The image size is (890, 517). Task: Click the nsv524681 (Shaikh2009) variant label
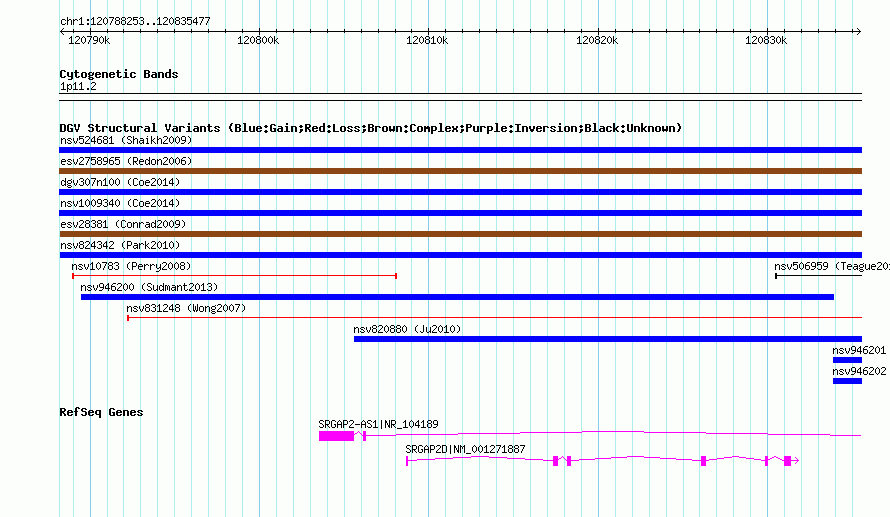pos(126,140)
